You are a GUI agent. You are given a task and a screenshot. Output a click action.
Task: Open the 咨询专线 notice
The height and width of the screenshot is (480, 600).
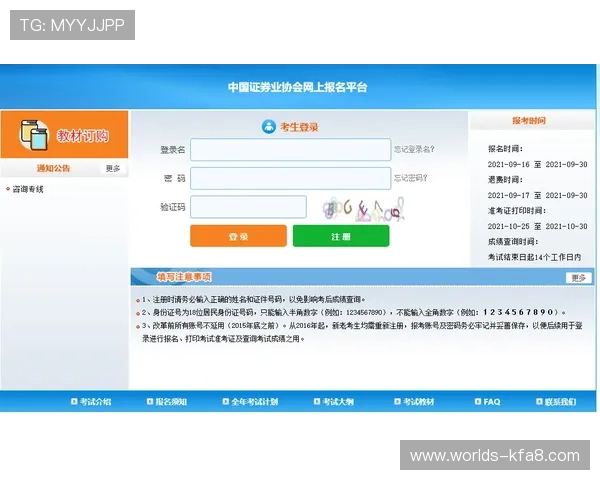coord(28,189)
